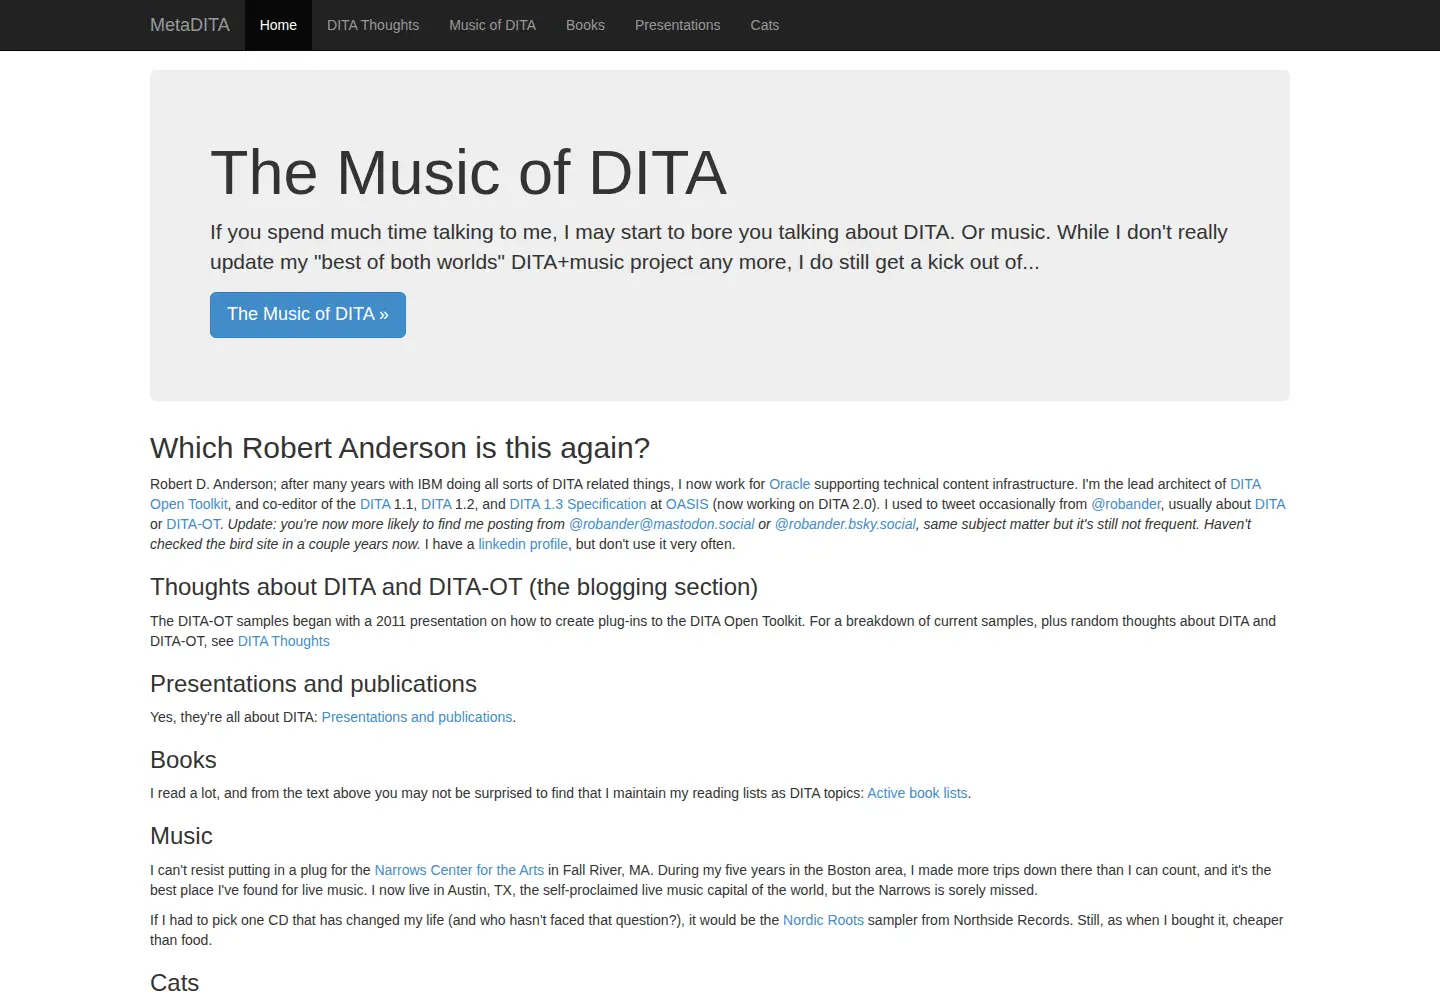Click the large 'The Music of DITA' heading
The height and width of the screenshot is (1000, 1440).
468,172
